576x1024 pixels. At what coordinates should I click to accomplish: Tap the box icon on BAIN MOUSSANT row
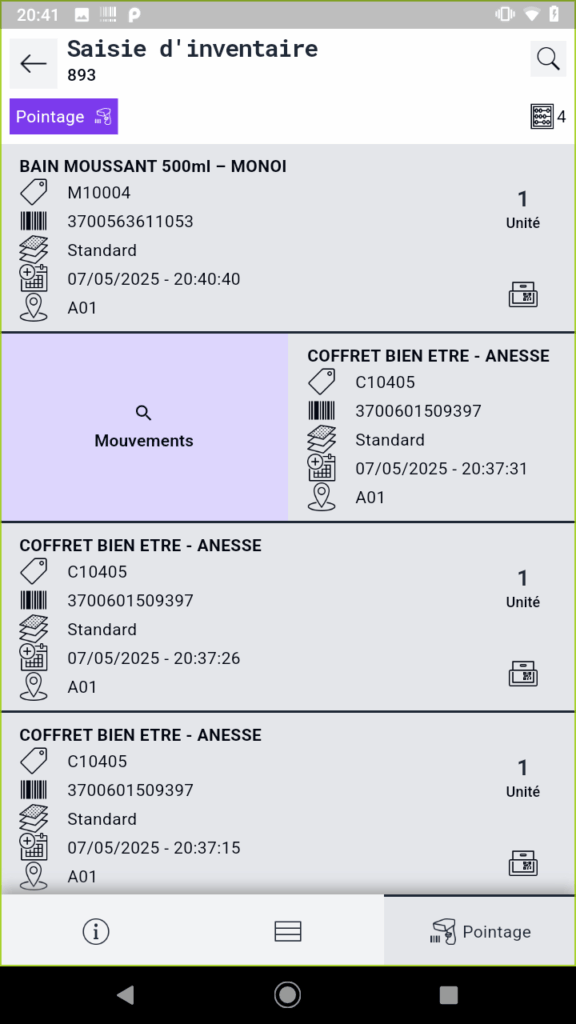(523, 295)
